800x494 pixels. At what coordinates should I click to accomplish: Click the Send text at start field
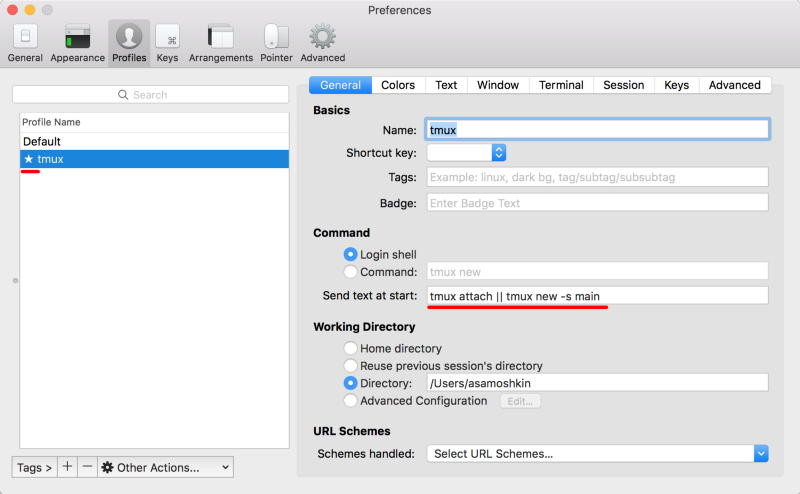coord(597,296)
